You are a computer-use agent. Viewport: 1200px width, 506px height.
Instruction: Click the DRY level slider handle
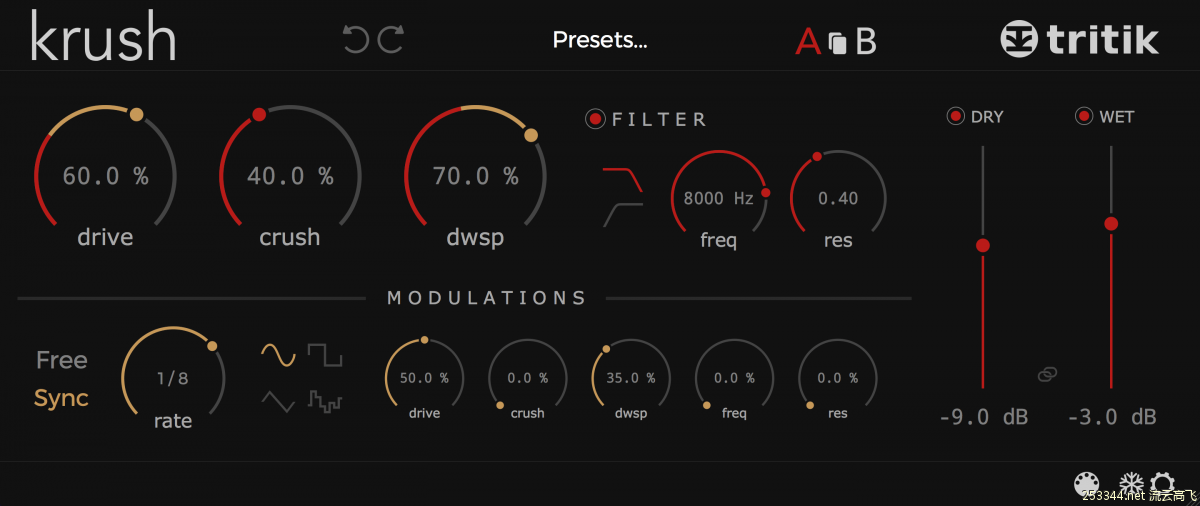pyautogui.click(x=983, y=245)
